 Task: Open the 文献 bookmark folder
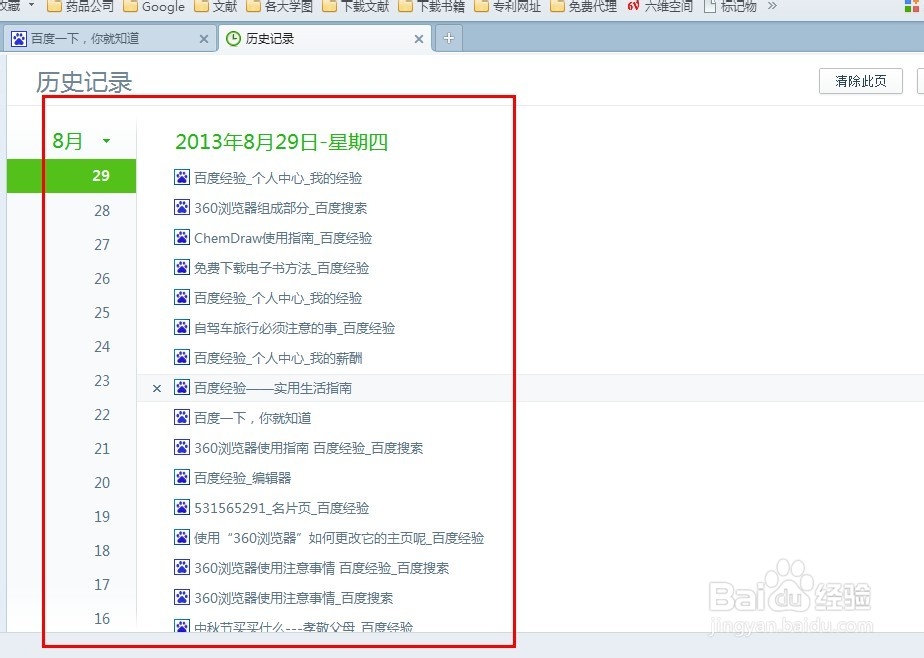tap(216, 6)
